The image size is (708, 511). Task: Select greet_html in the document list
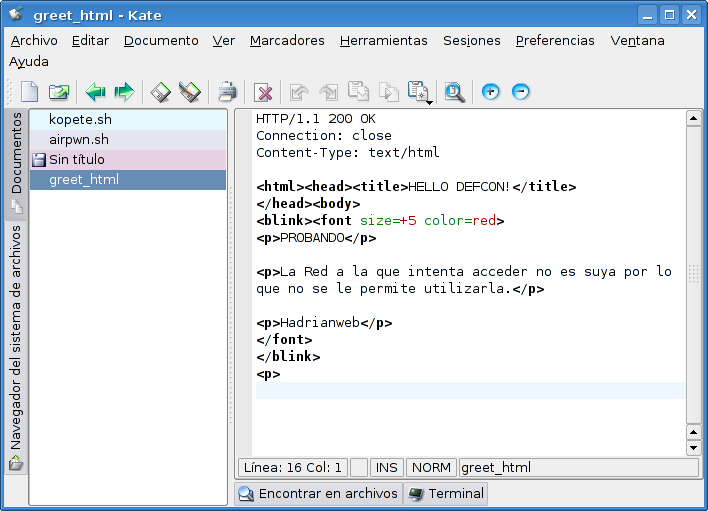tap(128, 180)
